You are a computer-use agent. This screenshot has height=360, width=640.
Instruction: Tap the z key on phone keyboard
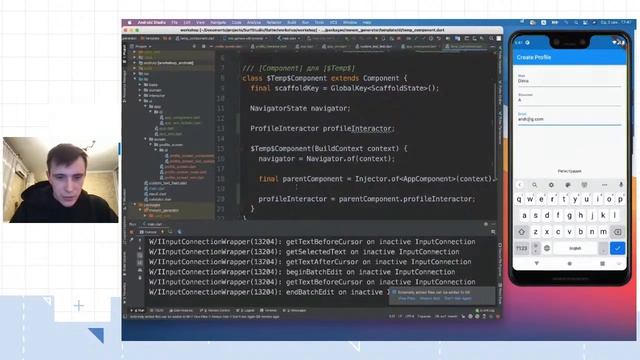click(536, 232)
